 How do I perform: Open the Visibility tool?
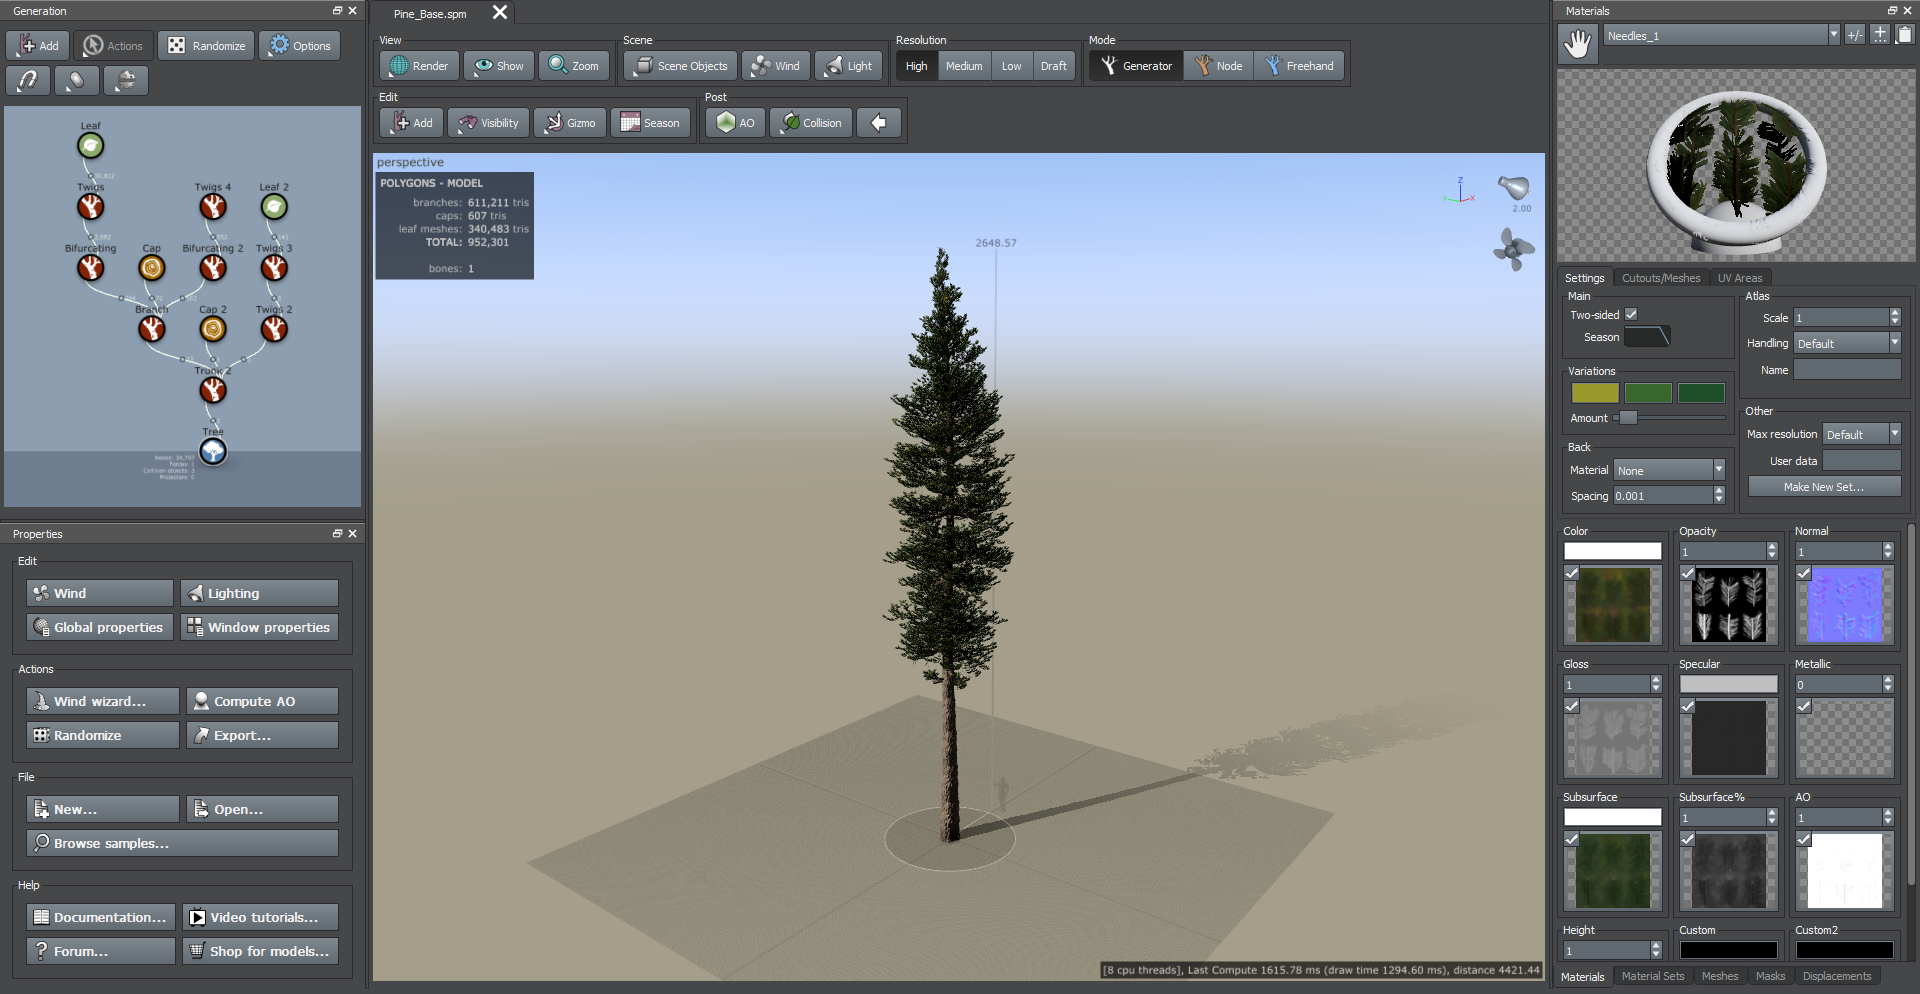coord(488,123)
